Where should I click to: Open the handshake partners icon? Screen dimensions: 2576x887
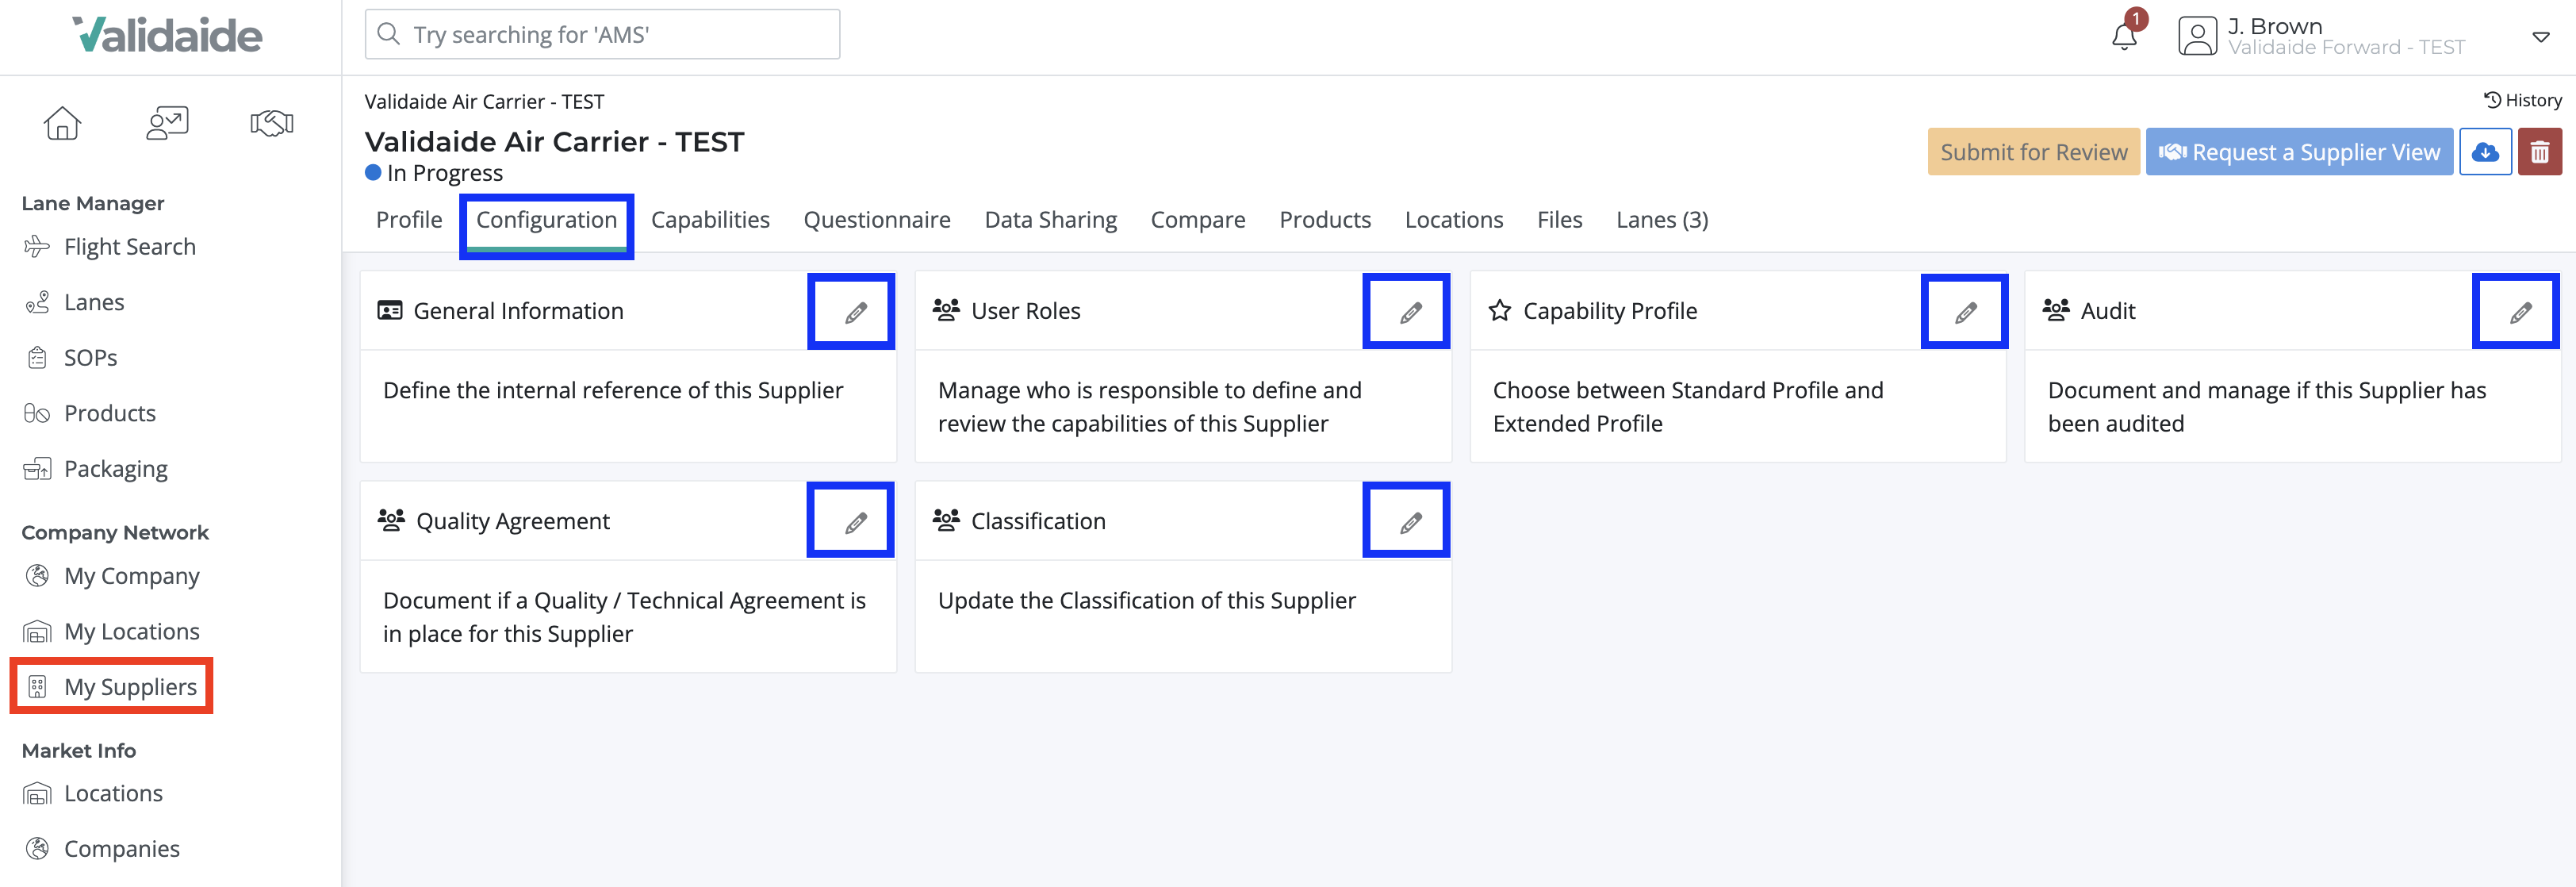pos(271,123)
